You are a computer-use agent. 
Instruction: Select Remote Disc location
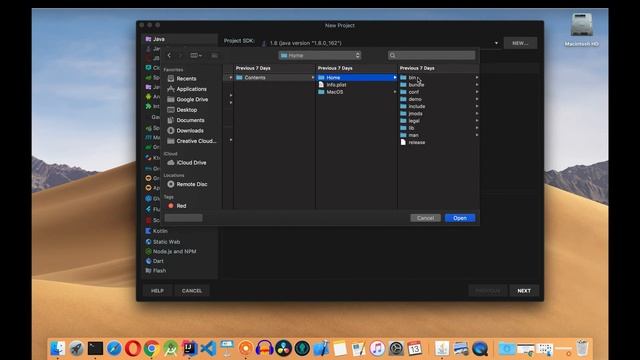(x=187, y=184)
